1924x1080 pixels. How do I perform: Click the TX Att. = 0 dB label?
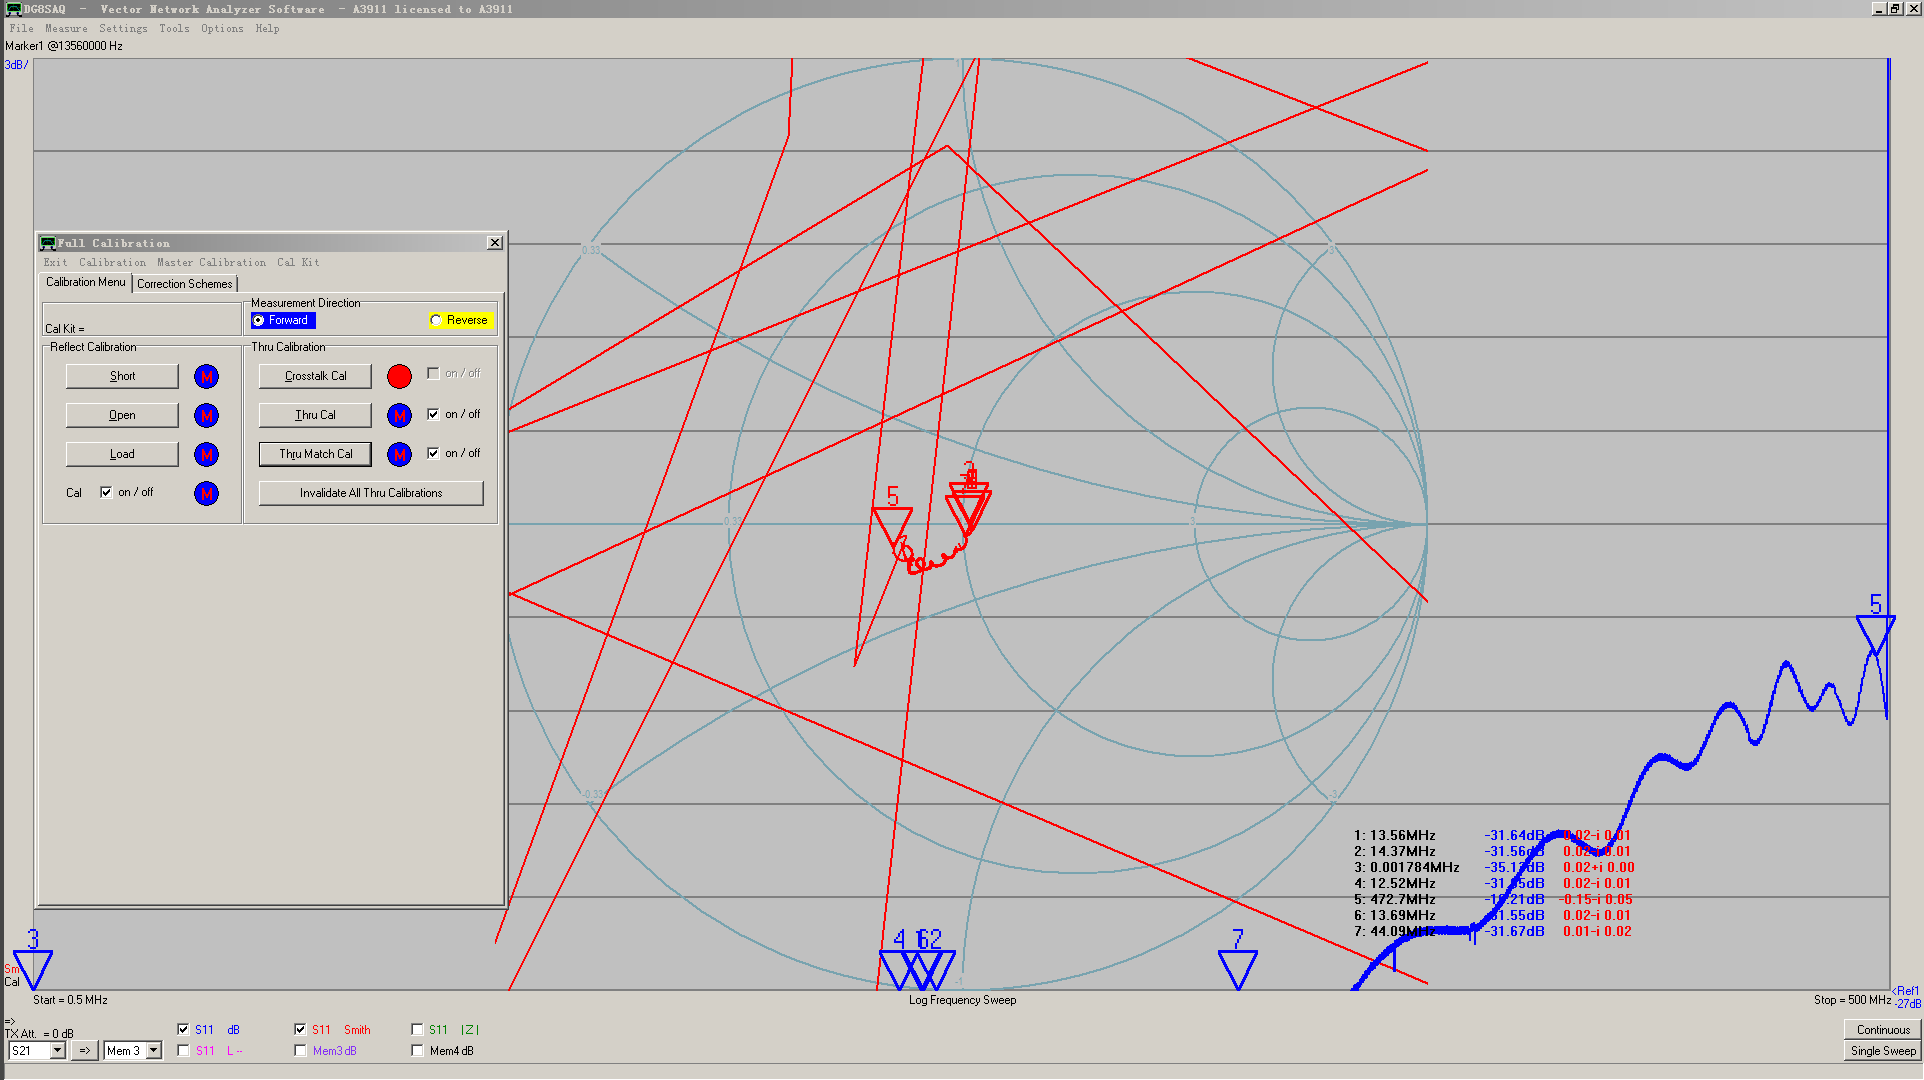[x=39, y=1034]
